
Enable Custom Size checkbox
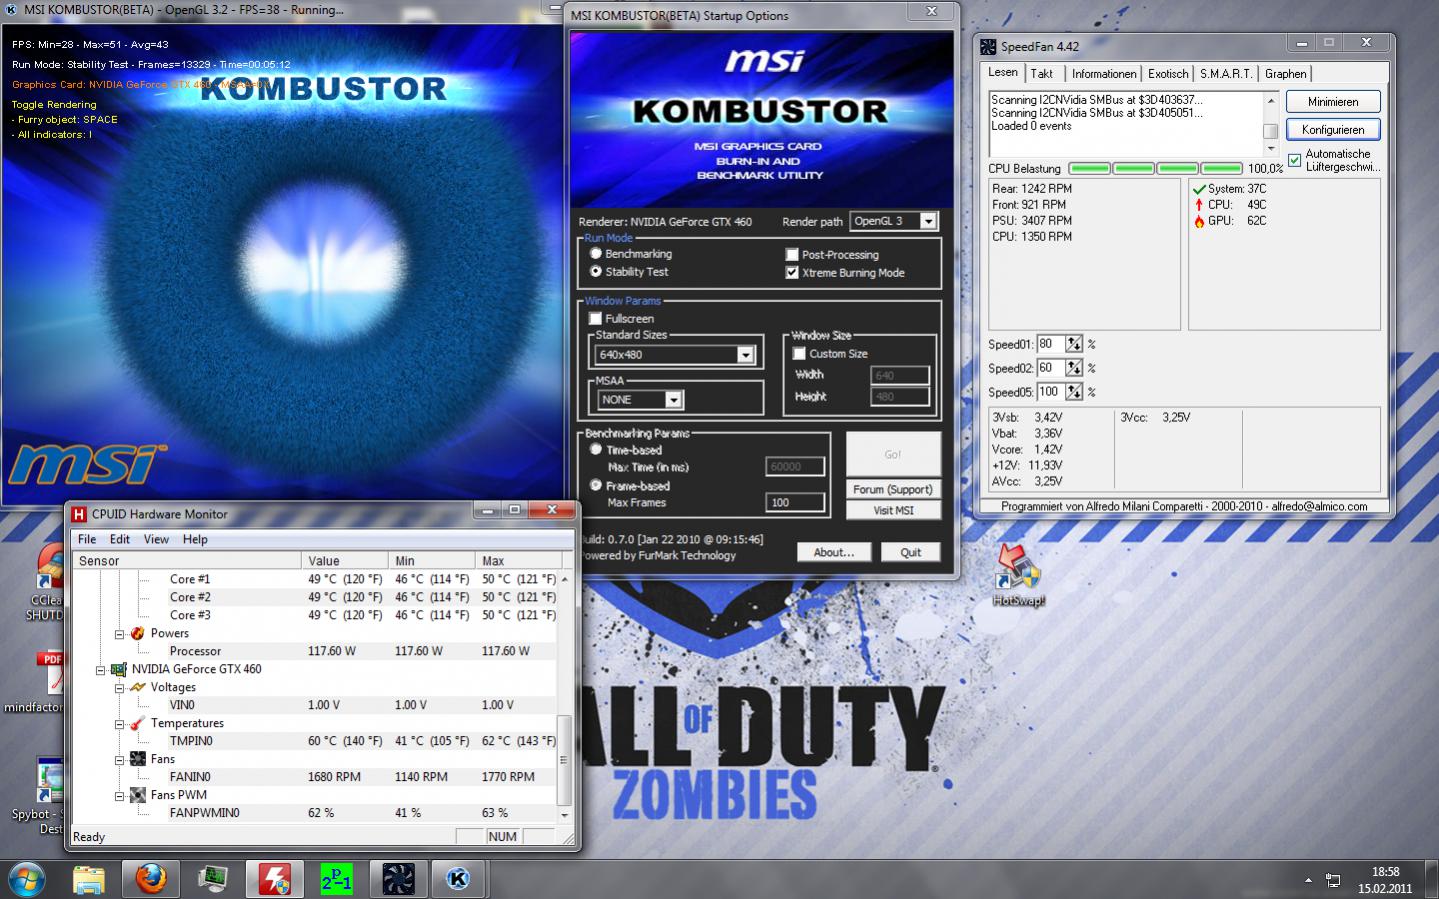coord(799,353)
